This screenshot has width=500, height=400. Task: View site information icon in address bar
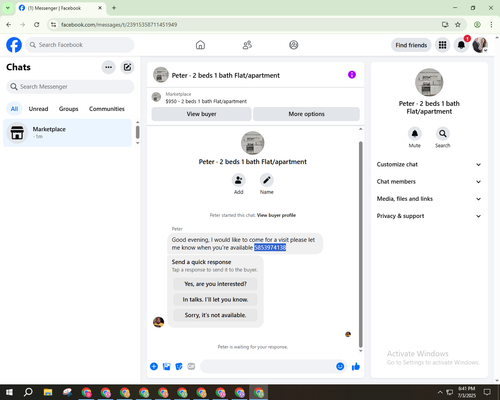pyautogui.click(x=53, y=25)
